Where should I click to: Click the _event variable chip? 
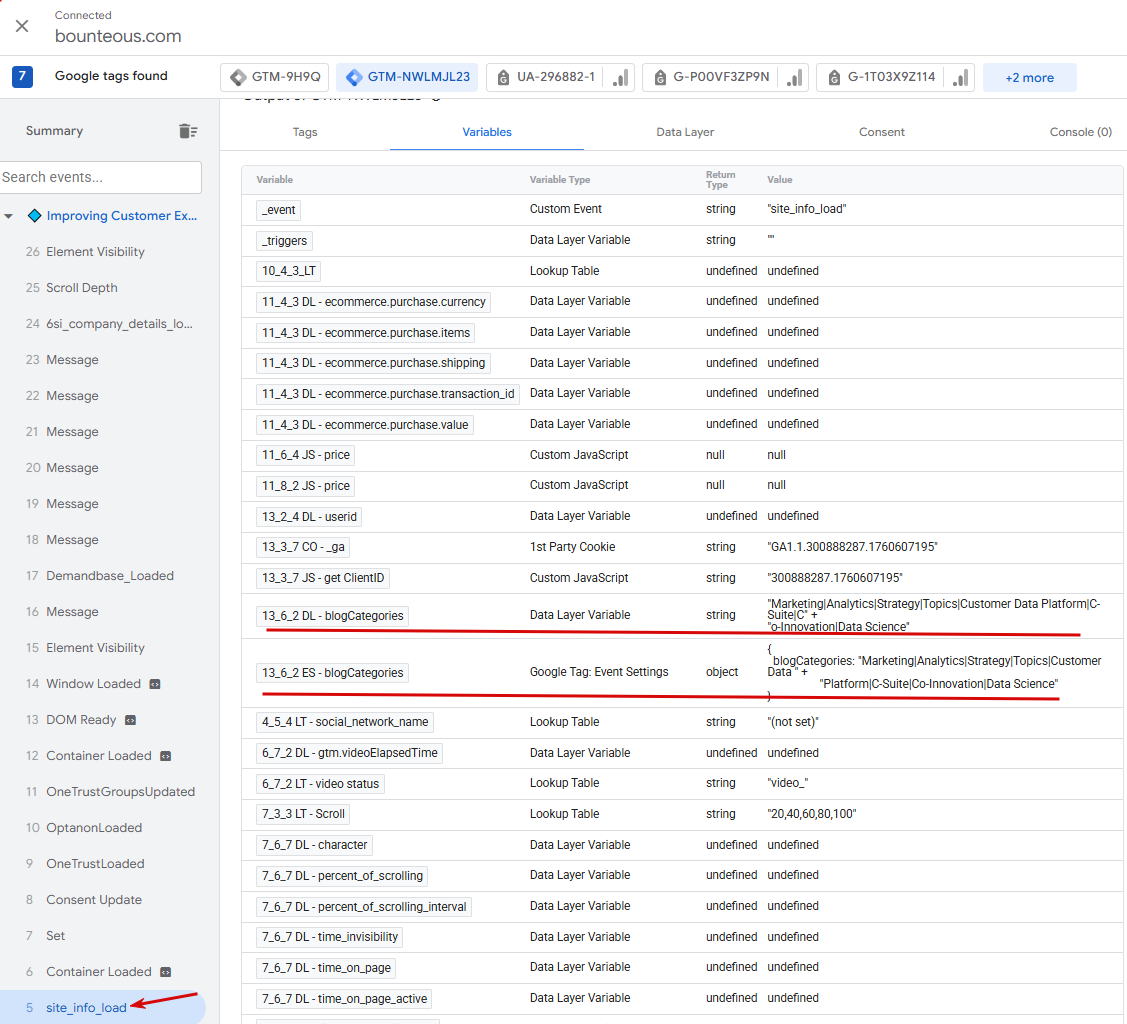point(278,210)
